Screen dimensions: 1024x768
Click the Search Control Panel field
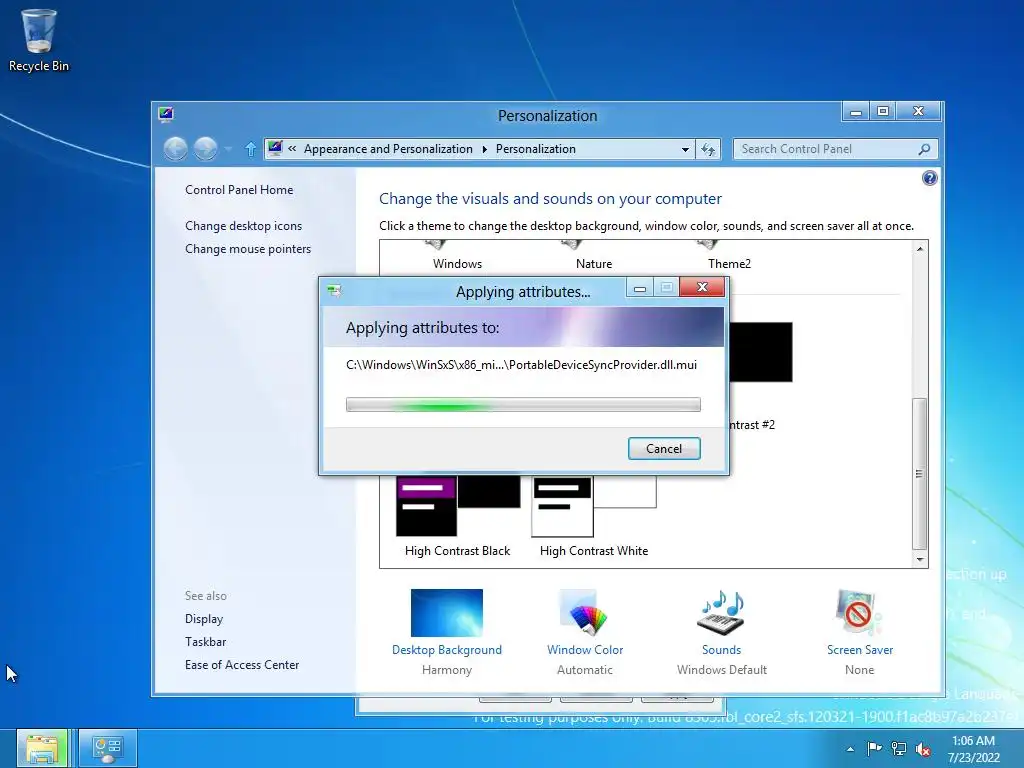(x=835, y=149)
